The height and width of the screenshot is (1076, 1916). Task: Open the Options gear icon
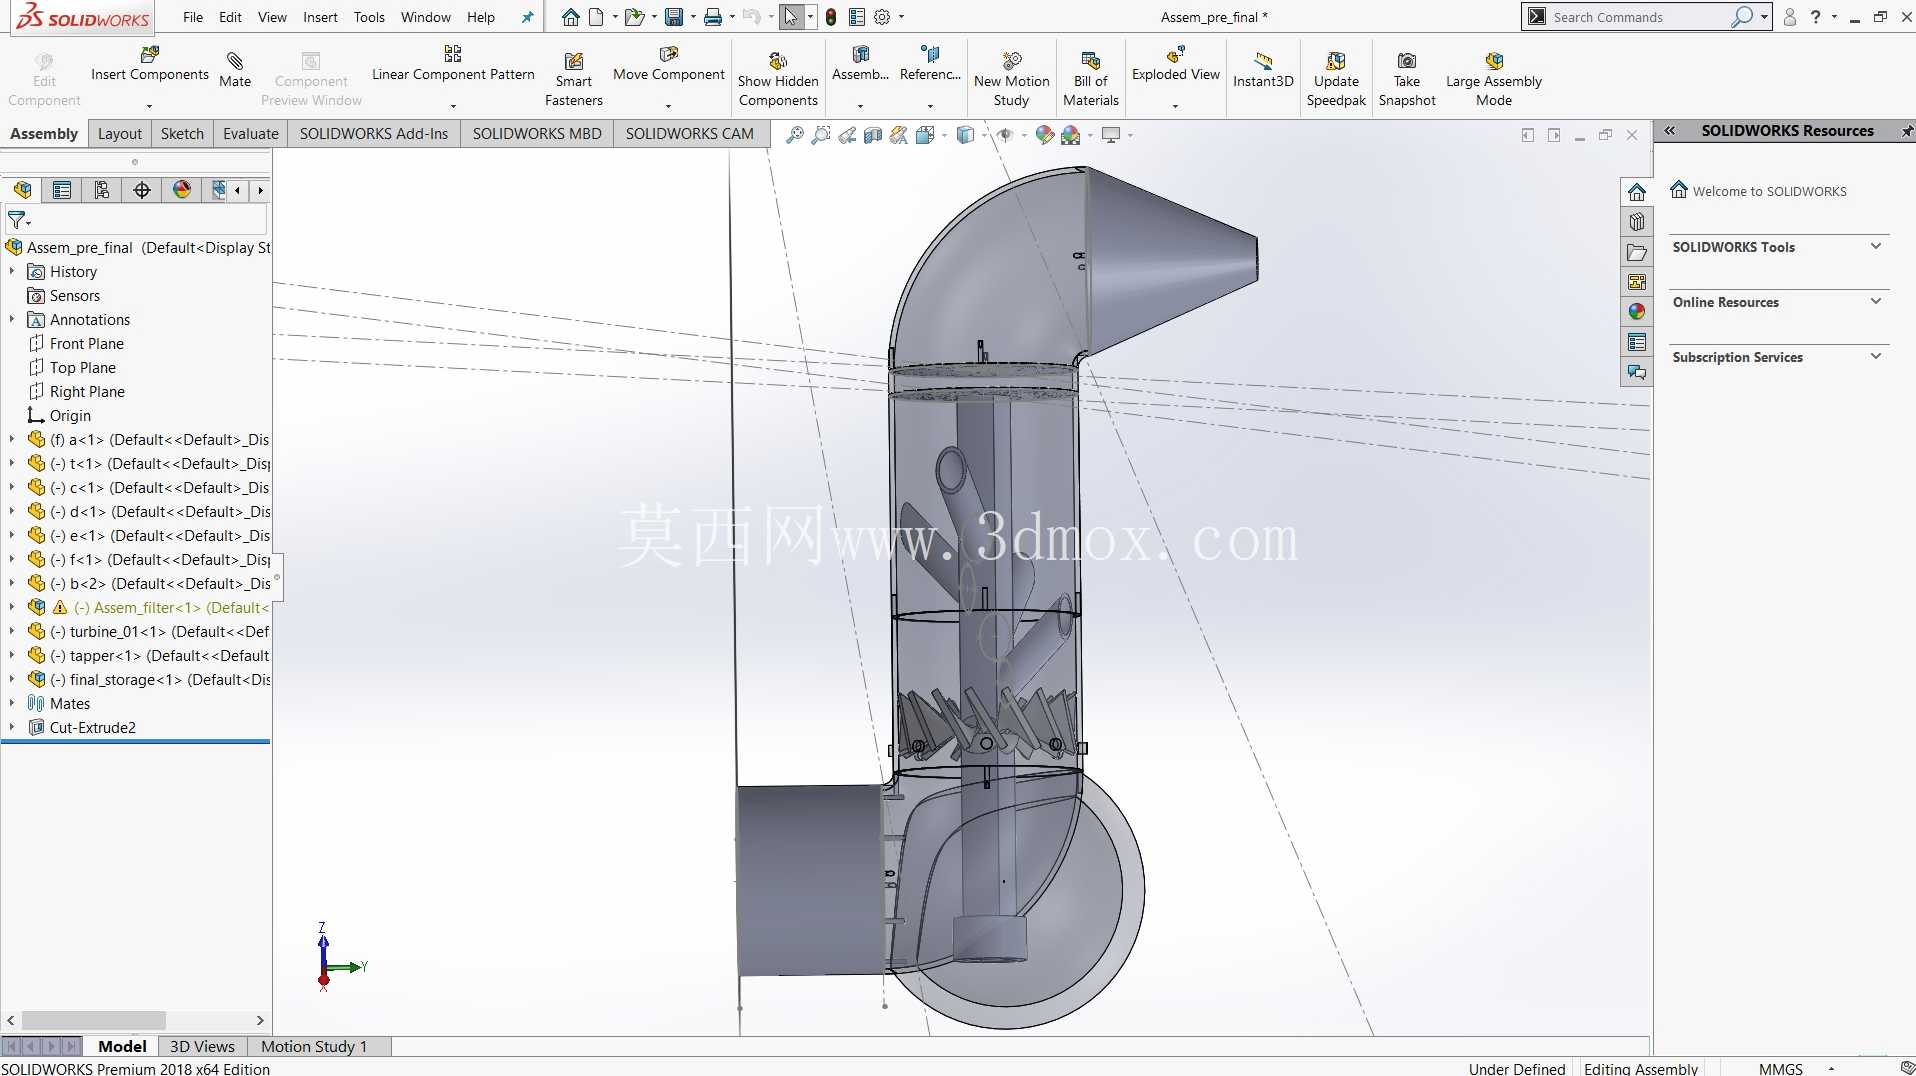tap(882, 17)
